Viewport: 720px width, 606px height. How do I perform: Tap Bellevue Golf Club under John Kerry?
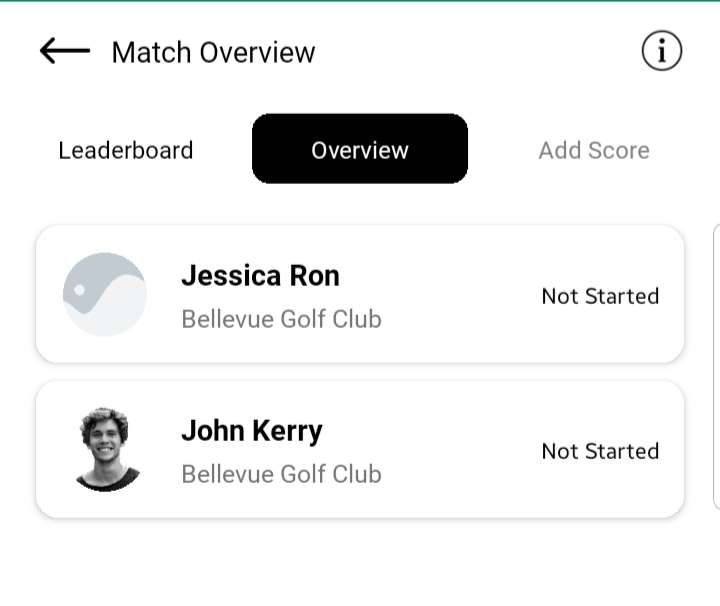pyautogui.click(x=281, y=474)
